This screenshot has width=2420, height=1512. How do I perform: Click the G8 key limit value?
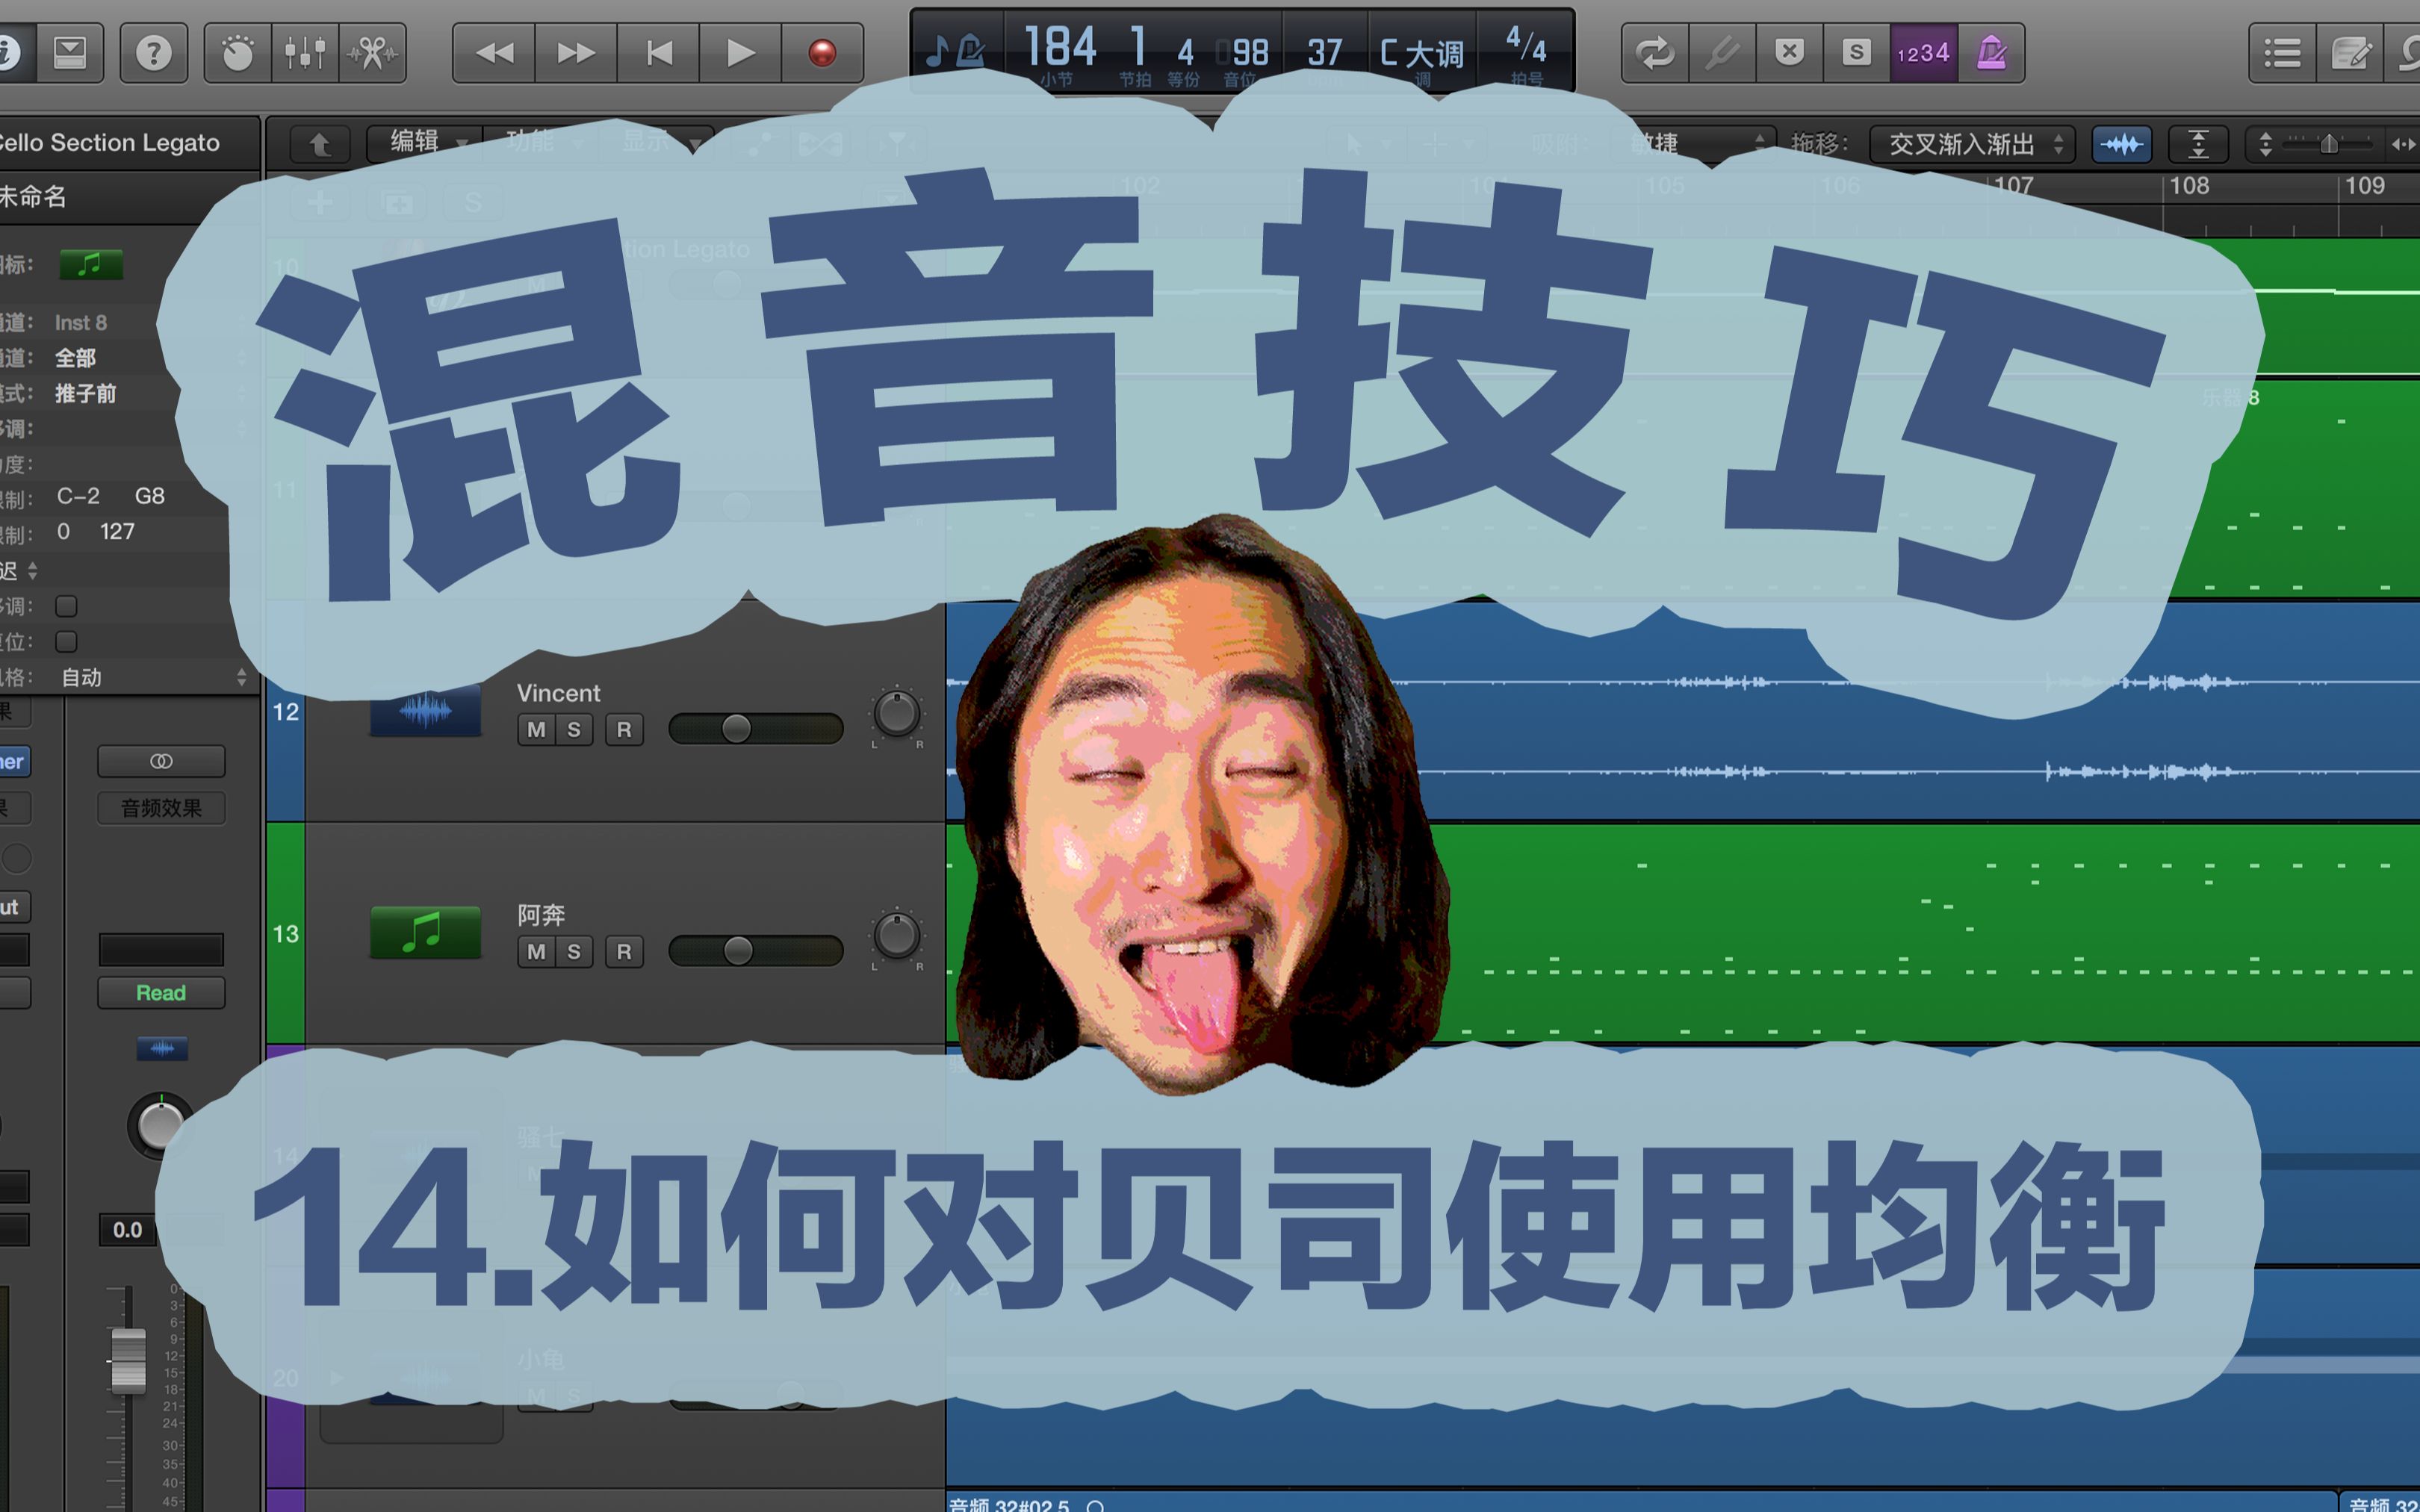click(x=149, y=496)
